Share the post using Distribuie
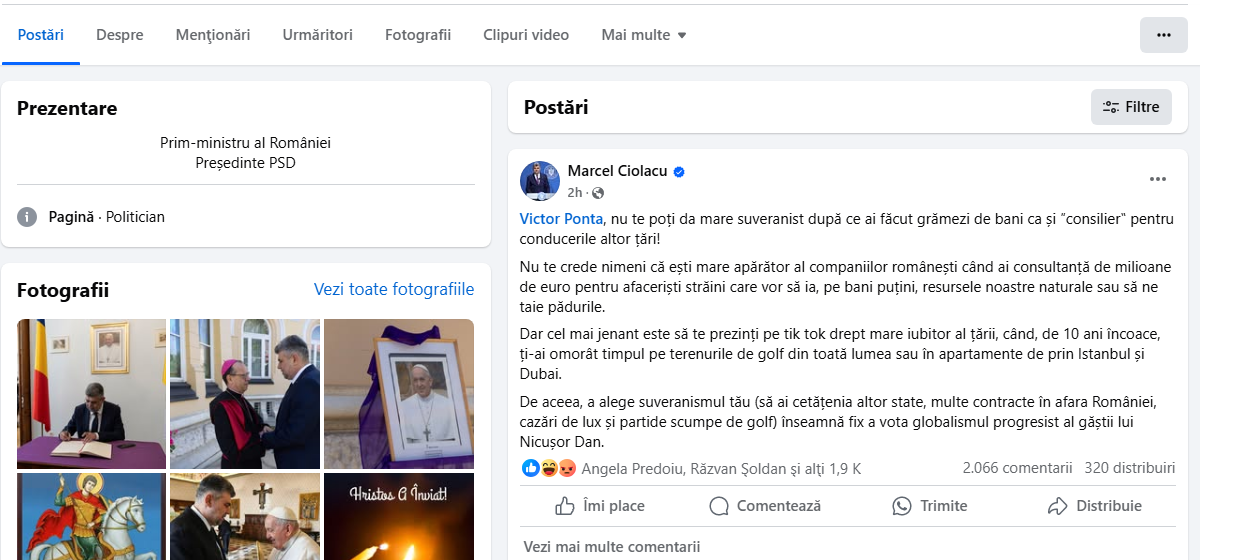 pos(1094,506)
